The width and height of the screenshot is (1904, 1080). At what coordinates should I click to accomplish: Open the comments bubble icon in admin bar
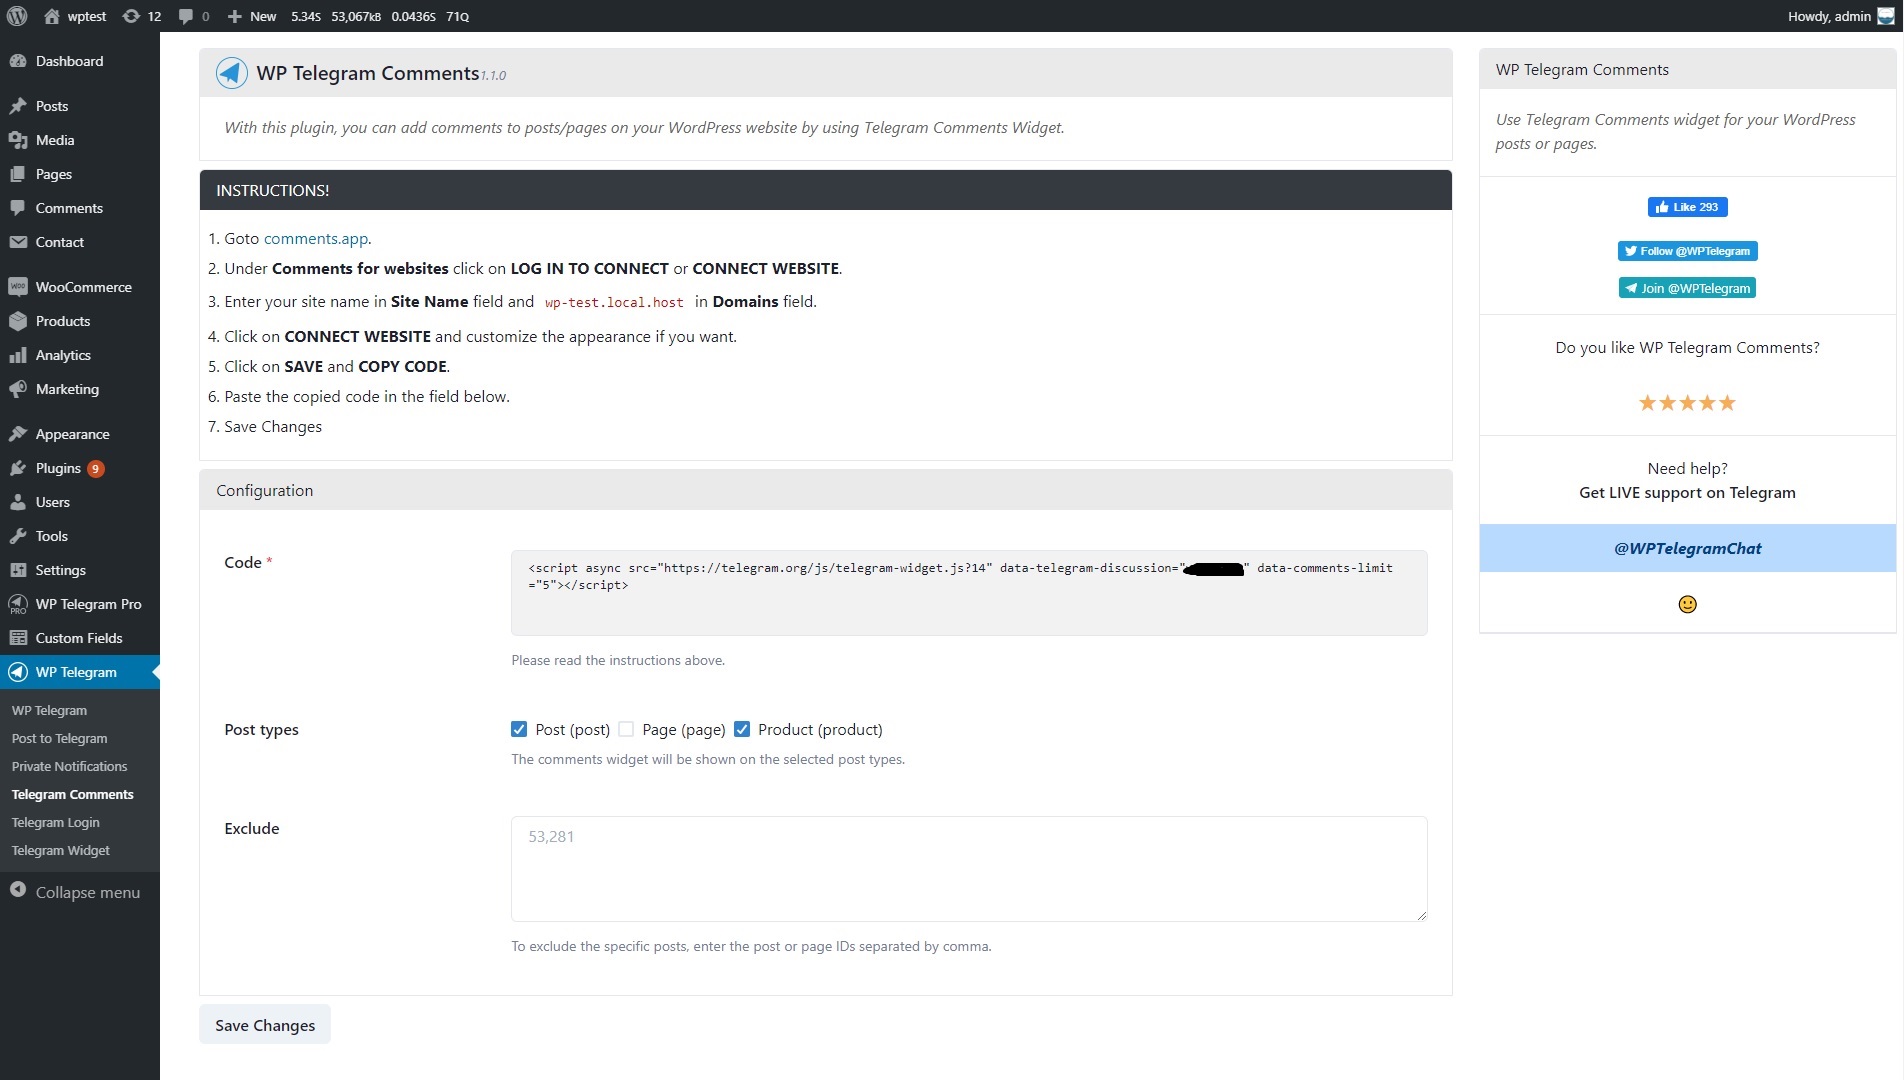(x=186, y=16)
